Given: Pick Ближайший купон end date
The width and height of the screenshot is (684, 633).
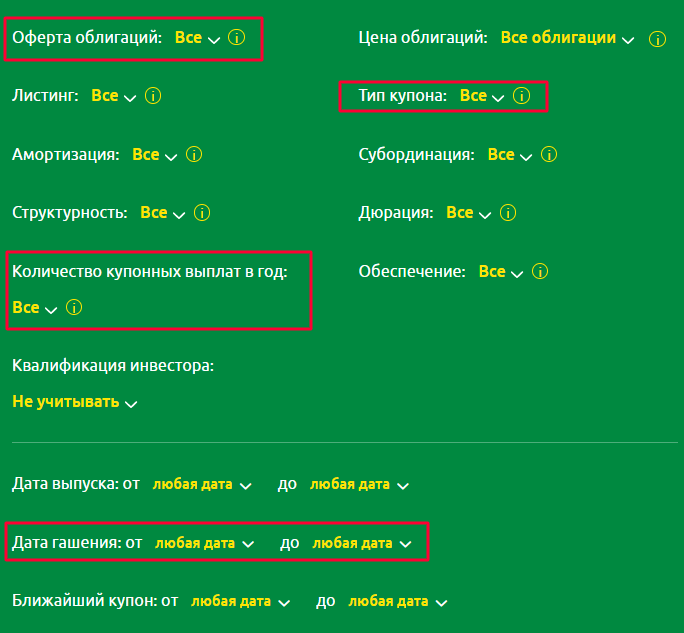Looking at the screenshot, I should click(397, 602).
